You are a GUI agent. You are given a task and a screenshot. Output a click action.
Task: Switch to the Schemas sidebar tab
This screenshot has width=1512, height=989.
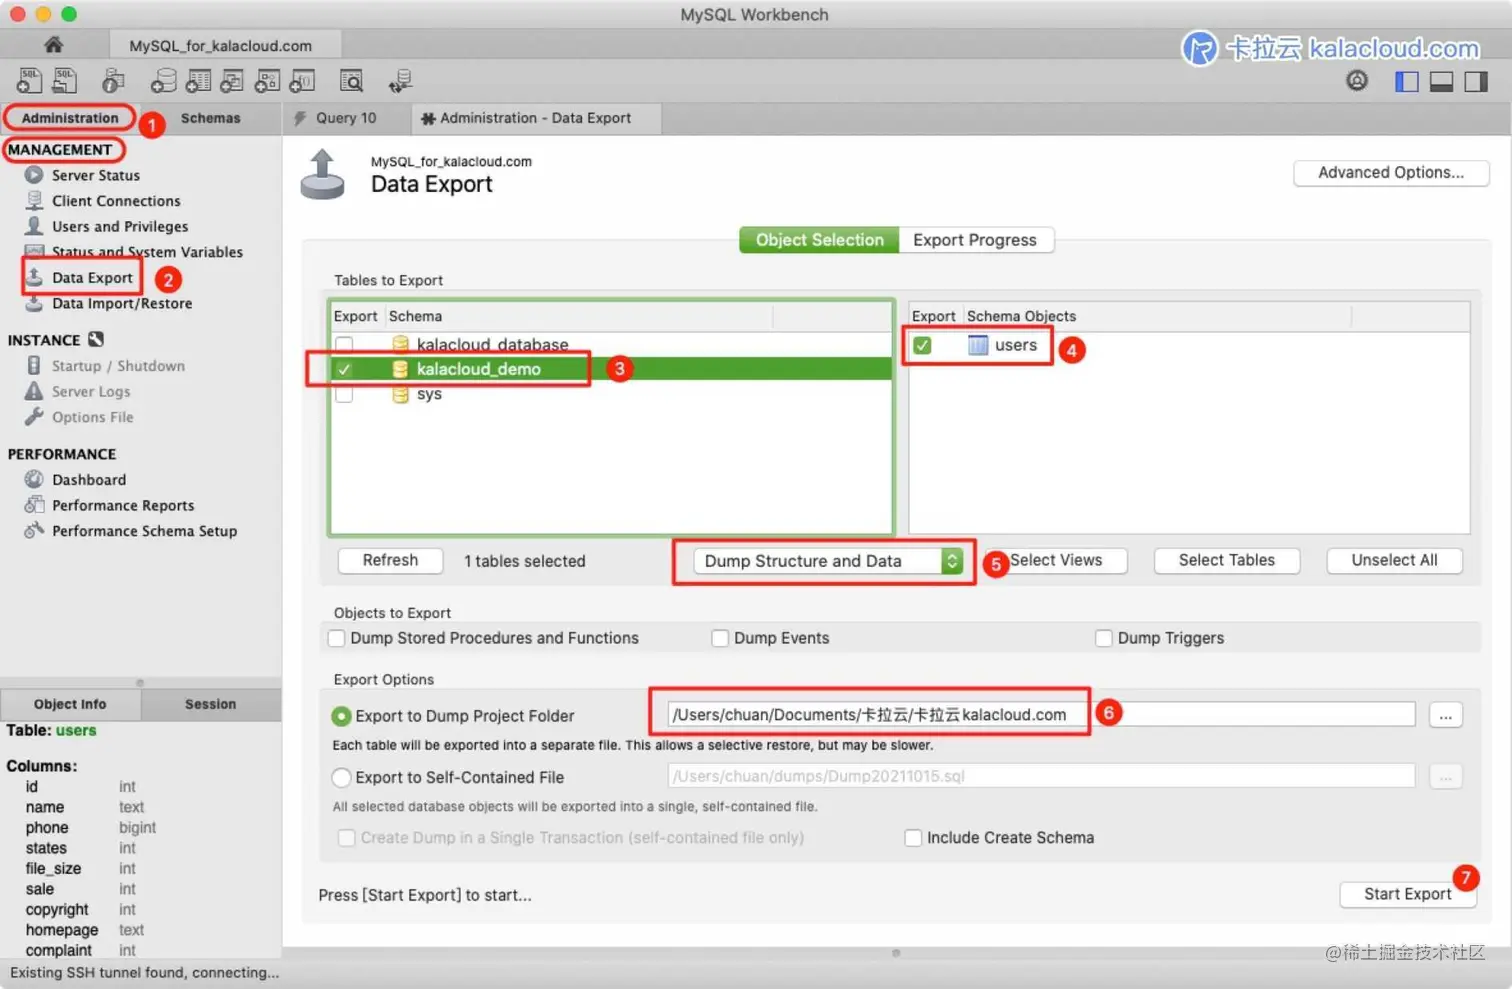[210, 118]
